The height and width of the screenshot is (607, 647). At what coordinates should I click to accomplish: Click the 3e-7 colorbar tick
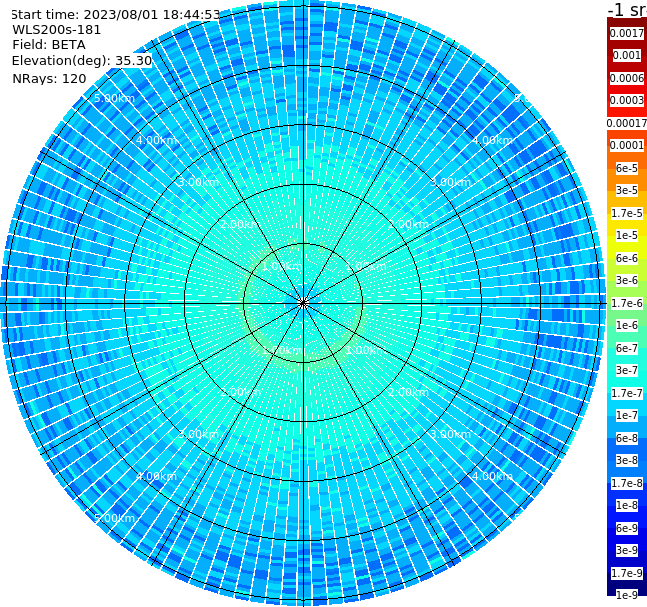627,370
